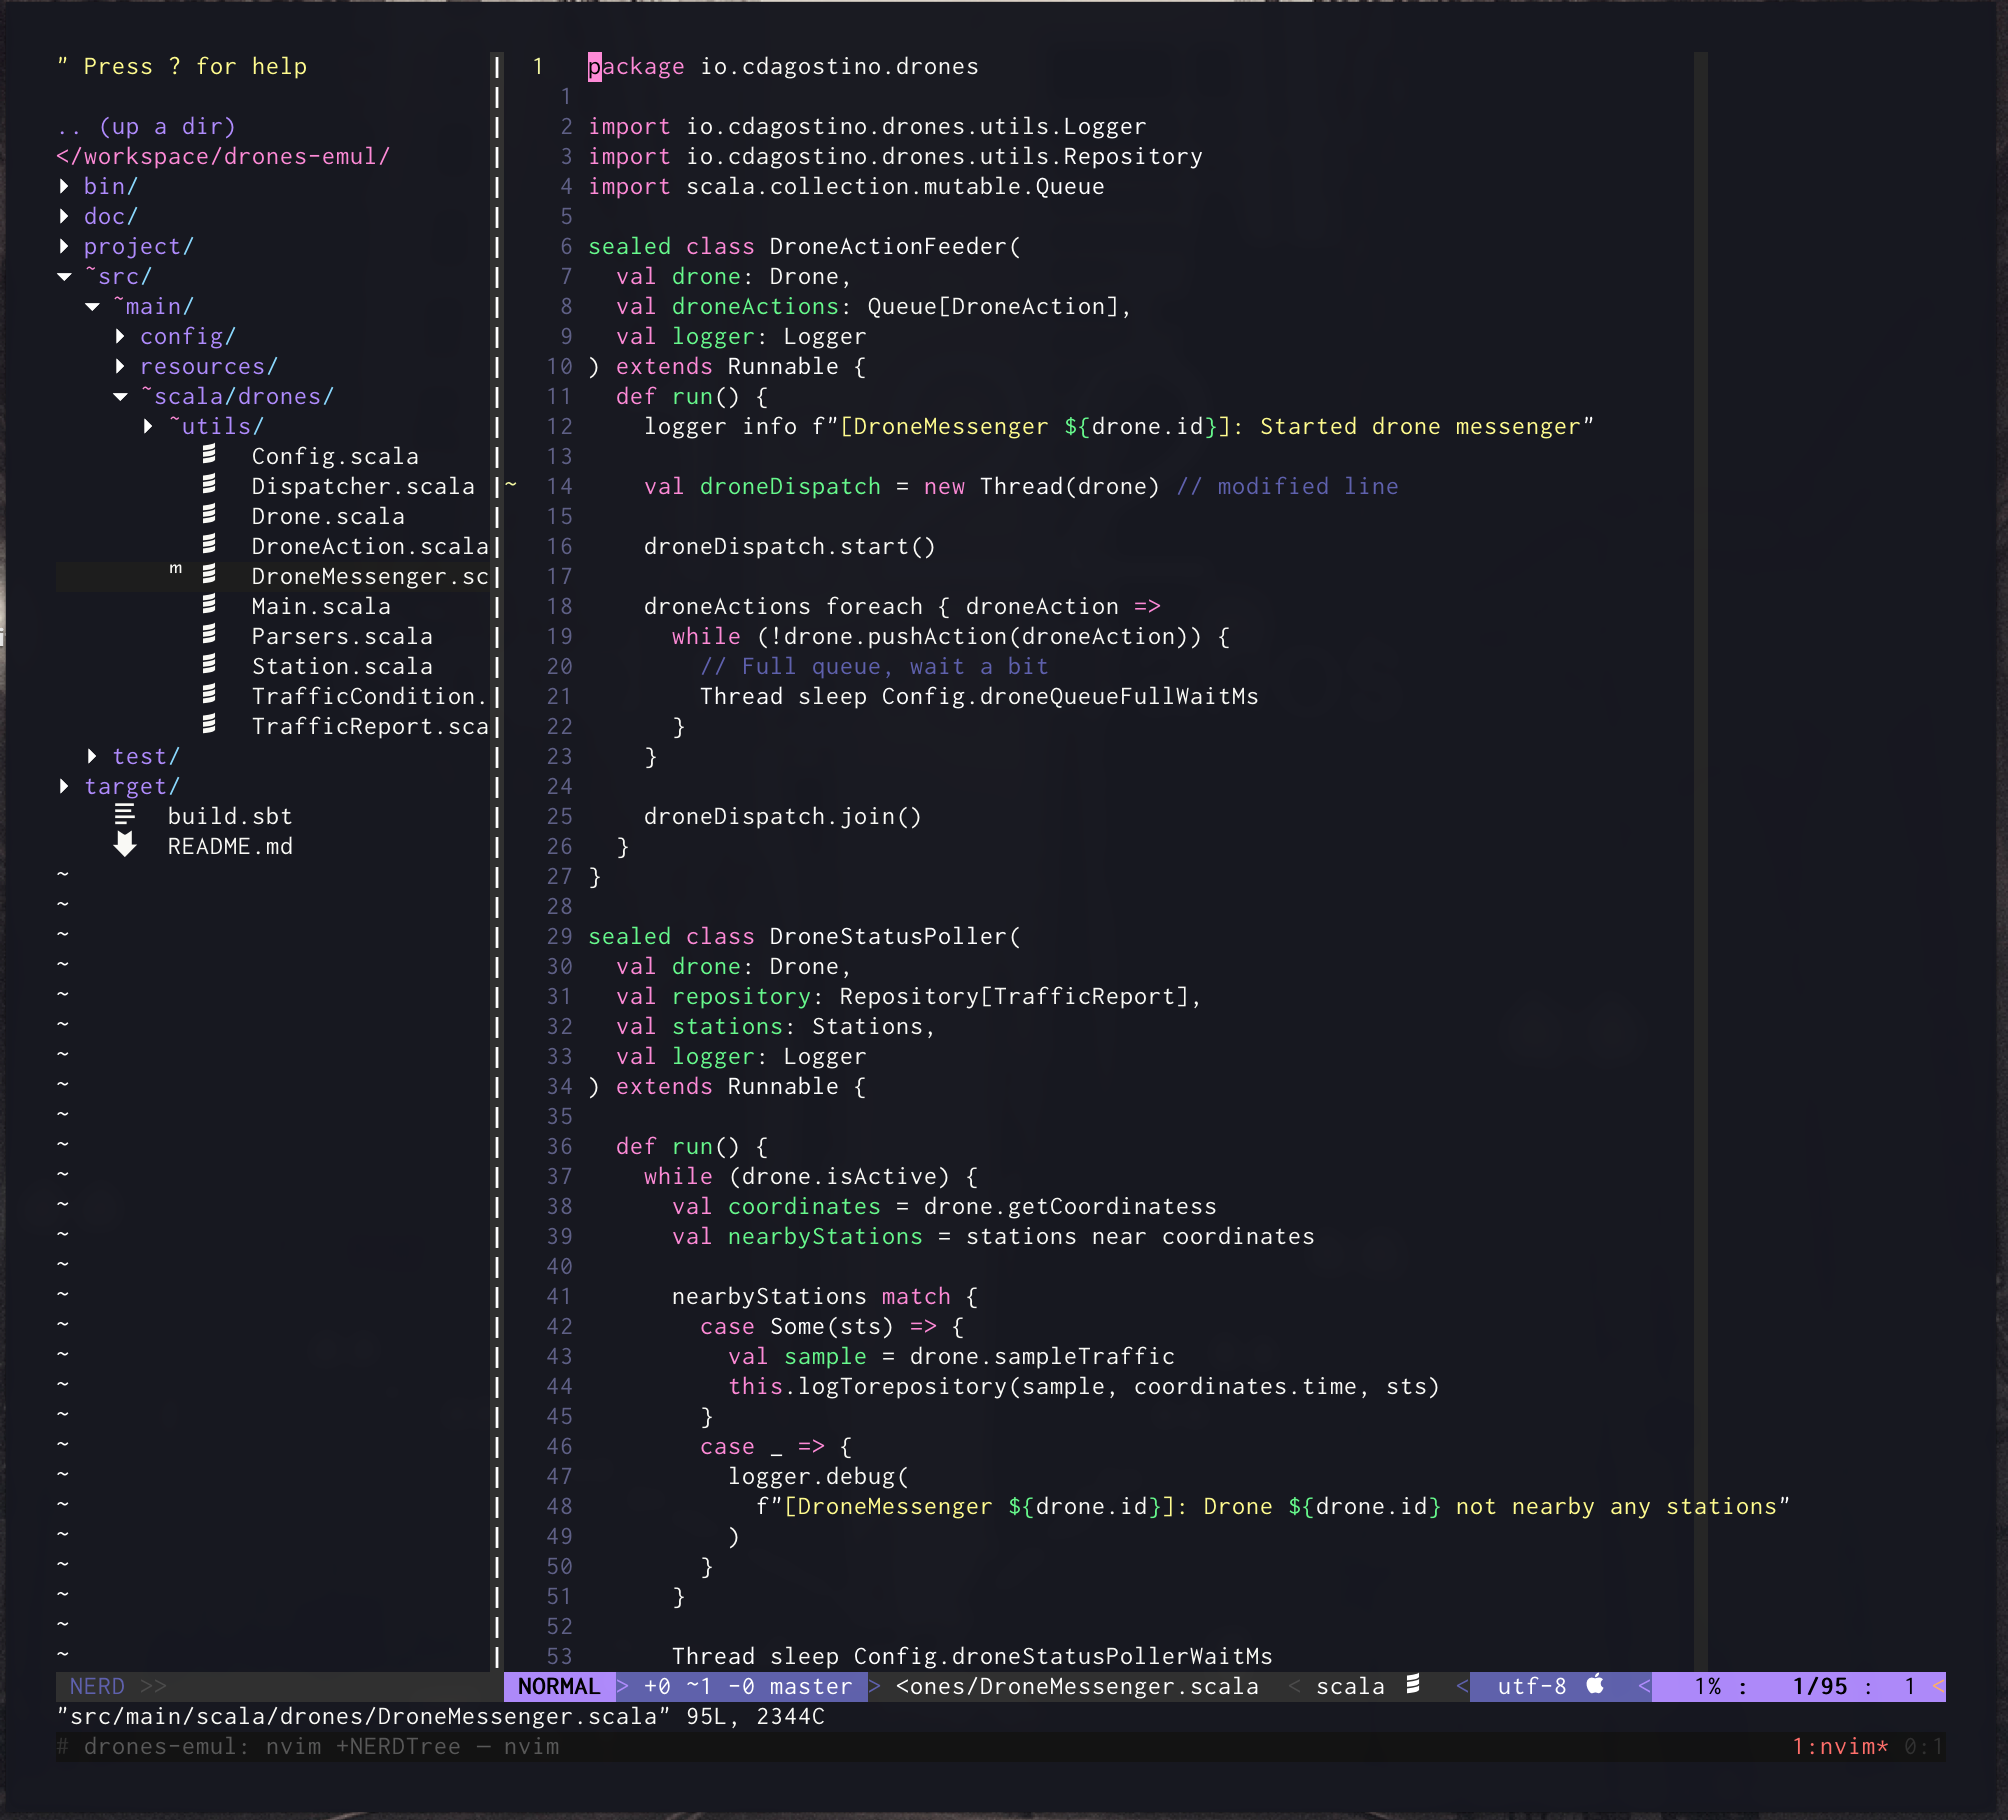Select the 1:nvim* tmux window tab
Screen dimensions: 2008x1820
[1840, 1746]
